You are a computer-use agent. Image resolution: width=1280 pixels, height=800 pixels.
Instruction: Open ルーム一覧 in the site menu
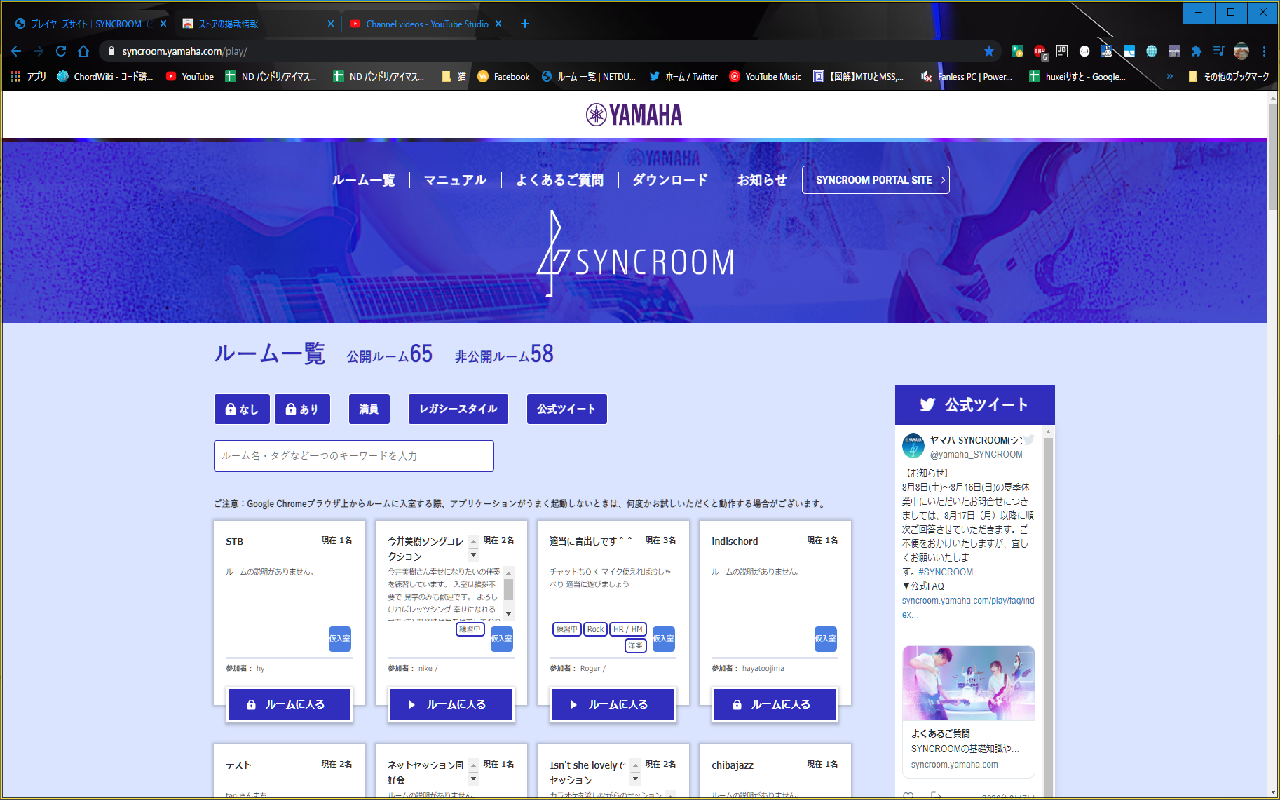(x=364, y=180)
